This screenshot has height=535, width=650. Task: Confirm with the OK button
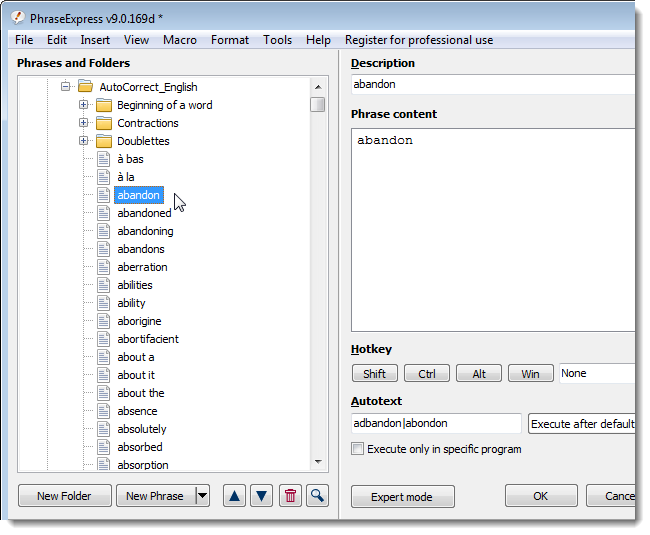(x=541, y=496)
